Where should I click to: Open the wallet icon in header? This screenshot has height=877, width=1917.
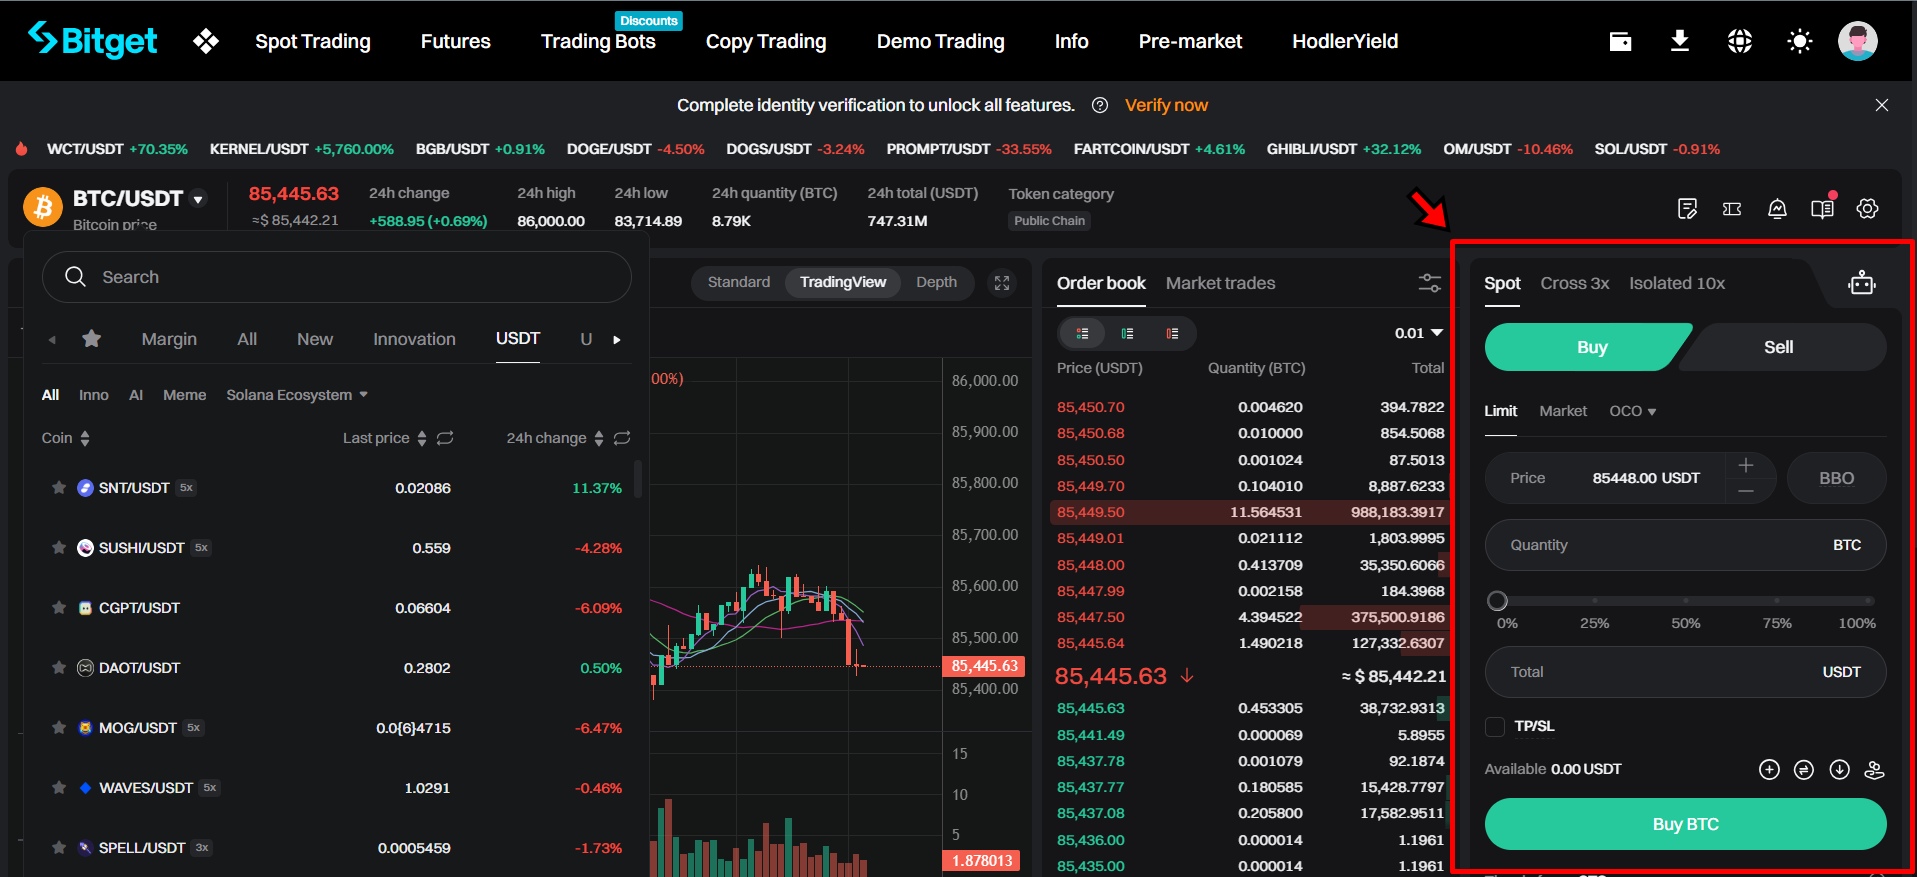1620,41
